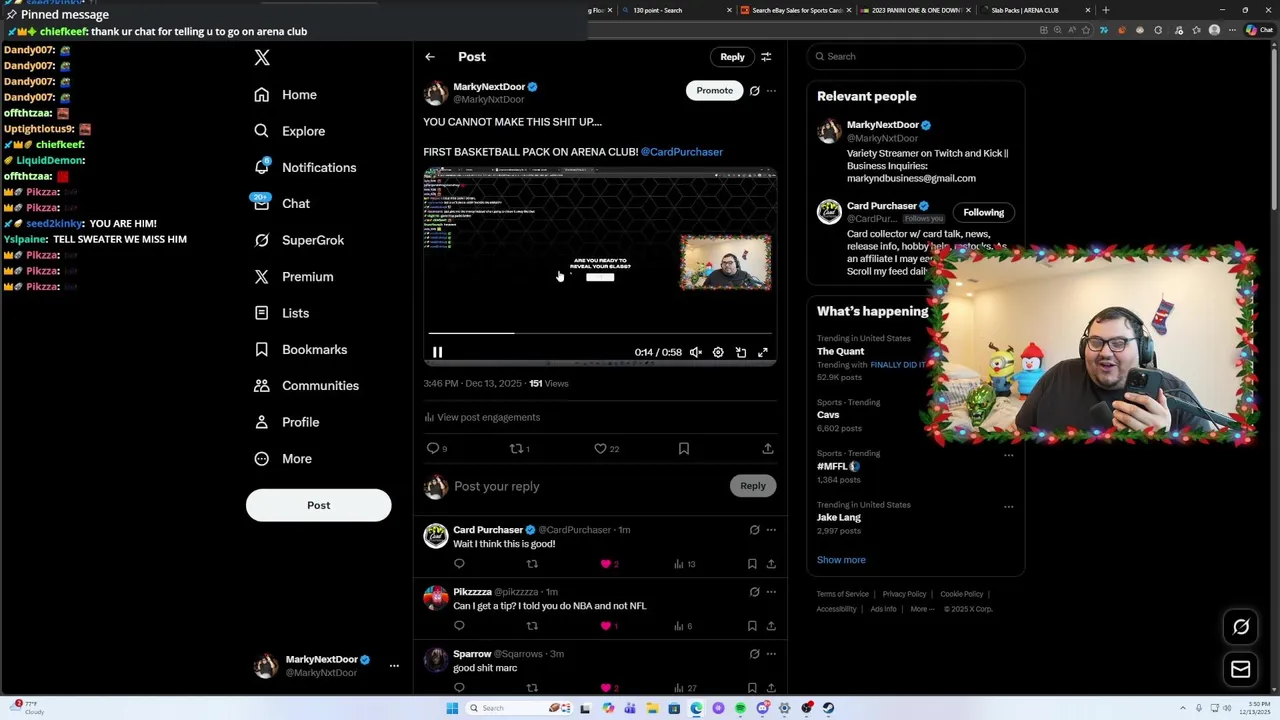The height and width of the screenshot is (720, 1280).
Task: Click the reply icon under the main post
Action: point(433,449)
